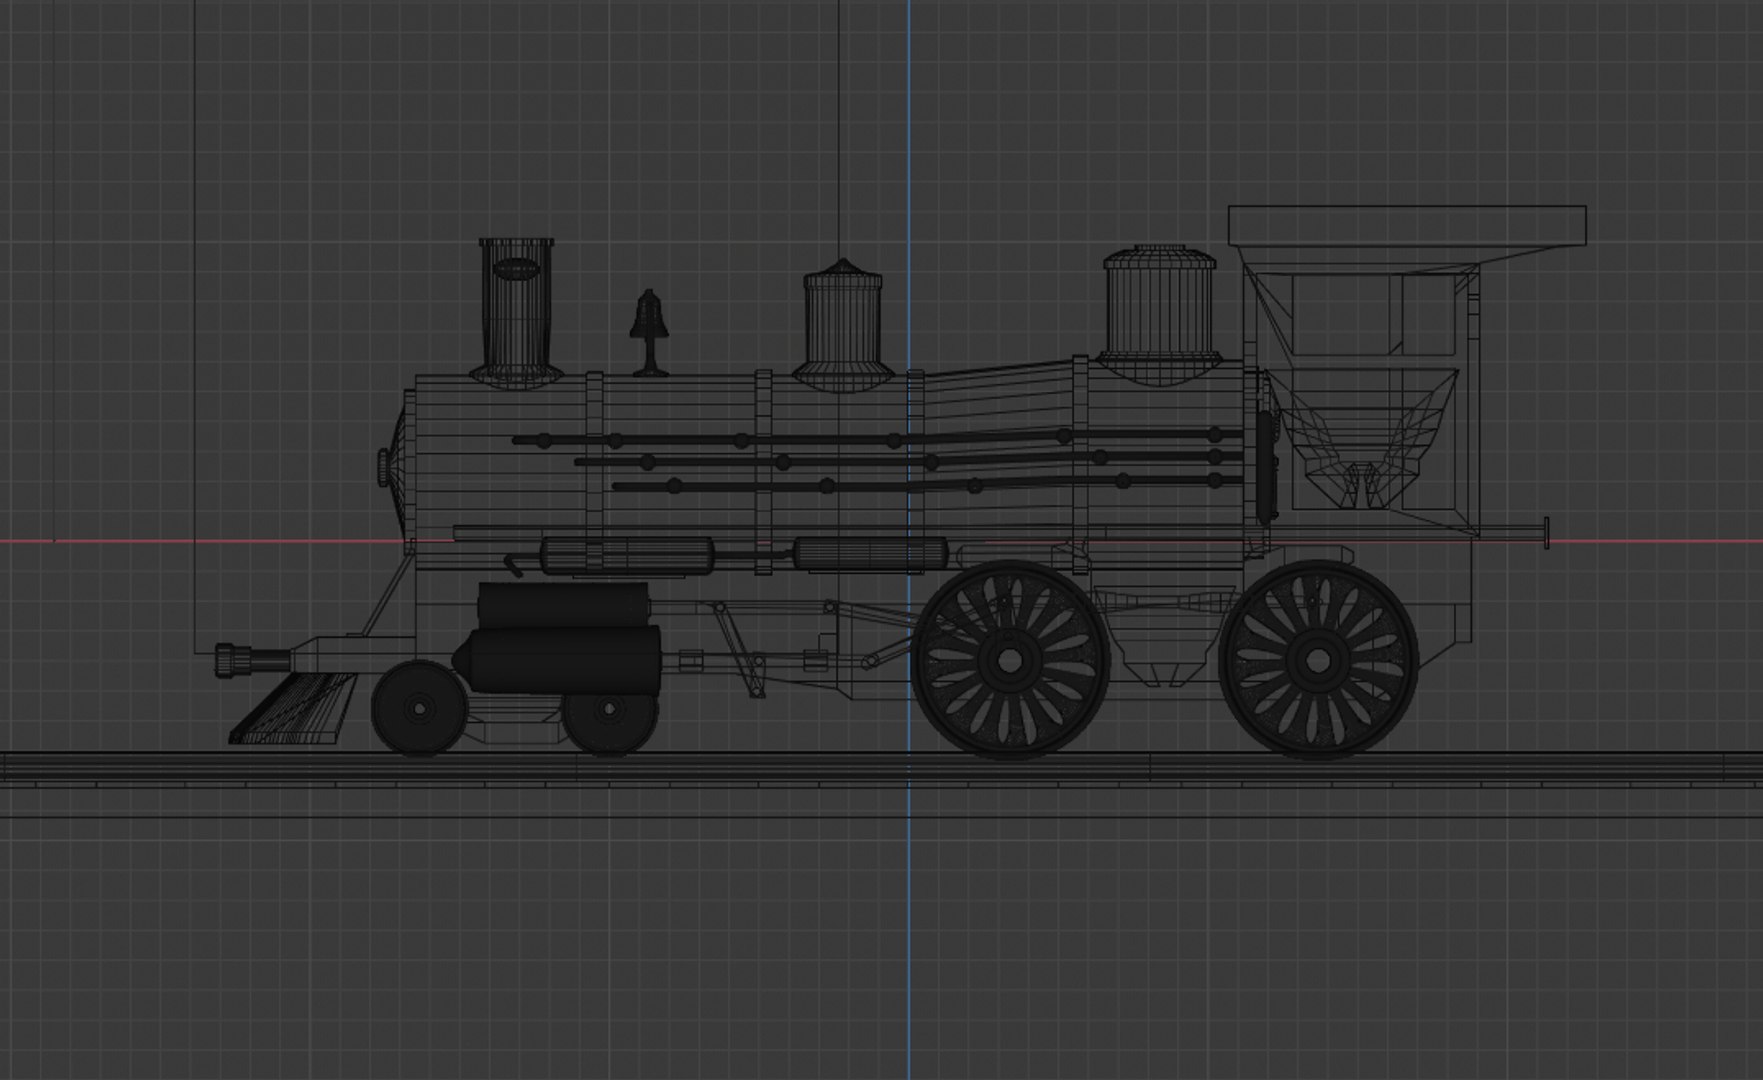
Task: Select the cowcatcher pilot at the front
Action: [x=293, y=709]
